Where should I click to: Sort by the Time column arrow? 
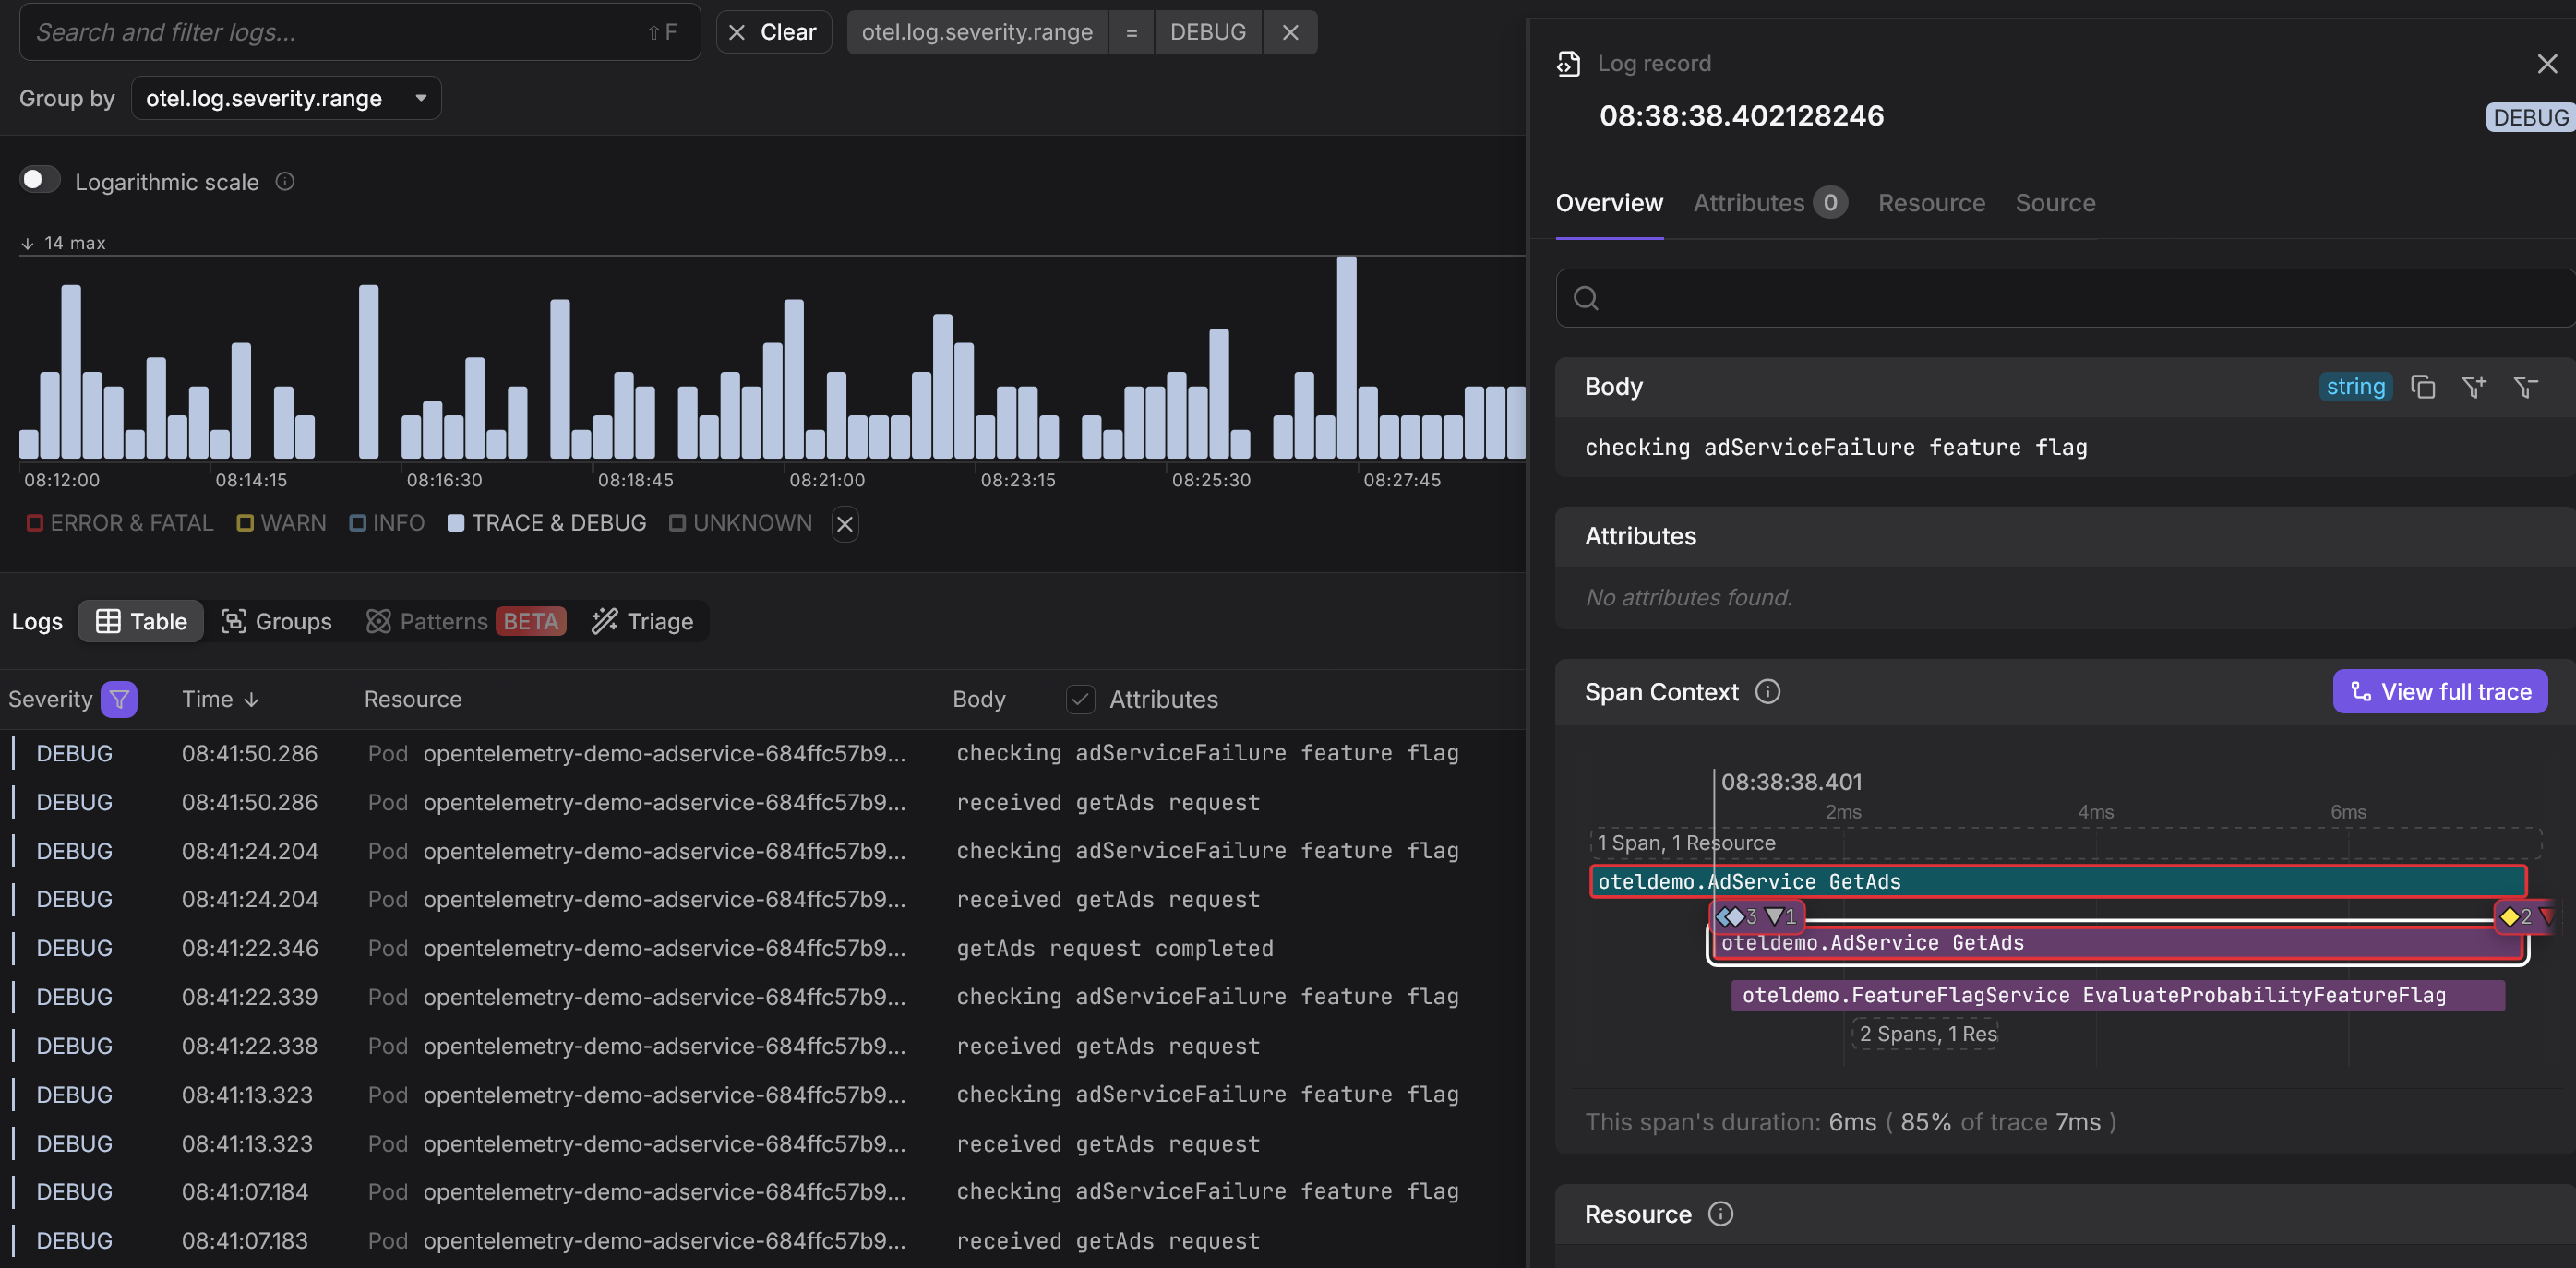point(251,699)
